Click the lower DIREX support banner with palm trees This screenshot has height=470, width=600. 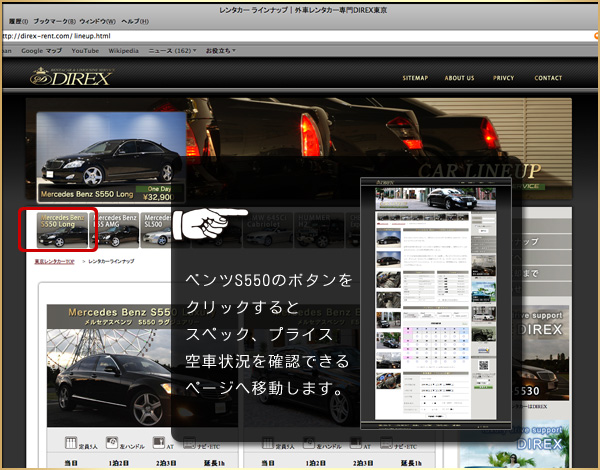(x=514, y=445)
